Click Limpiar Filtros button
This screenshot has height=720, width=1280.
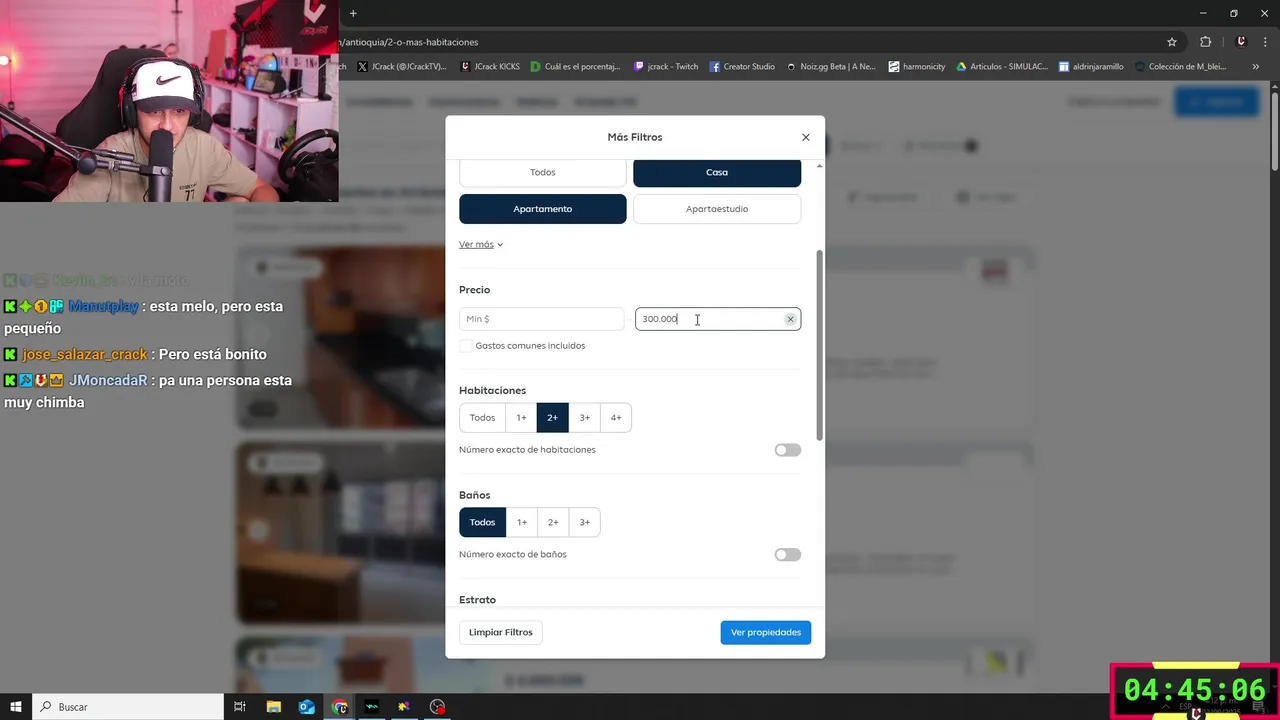[501, 632]
